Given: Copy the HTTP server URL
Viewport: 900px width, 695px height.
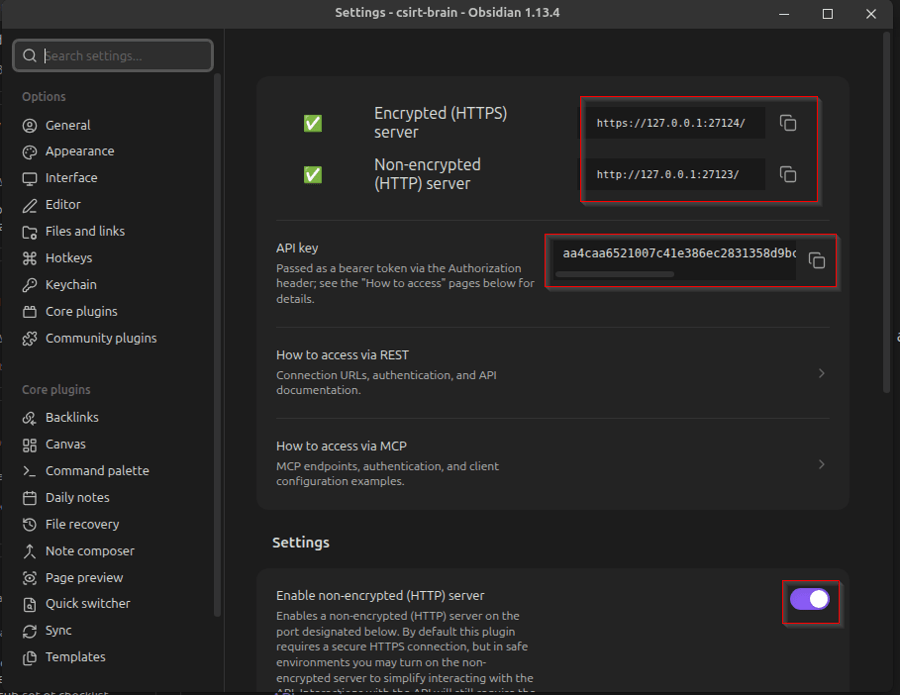Looking at the screenshot, I should point(788,174).
